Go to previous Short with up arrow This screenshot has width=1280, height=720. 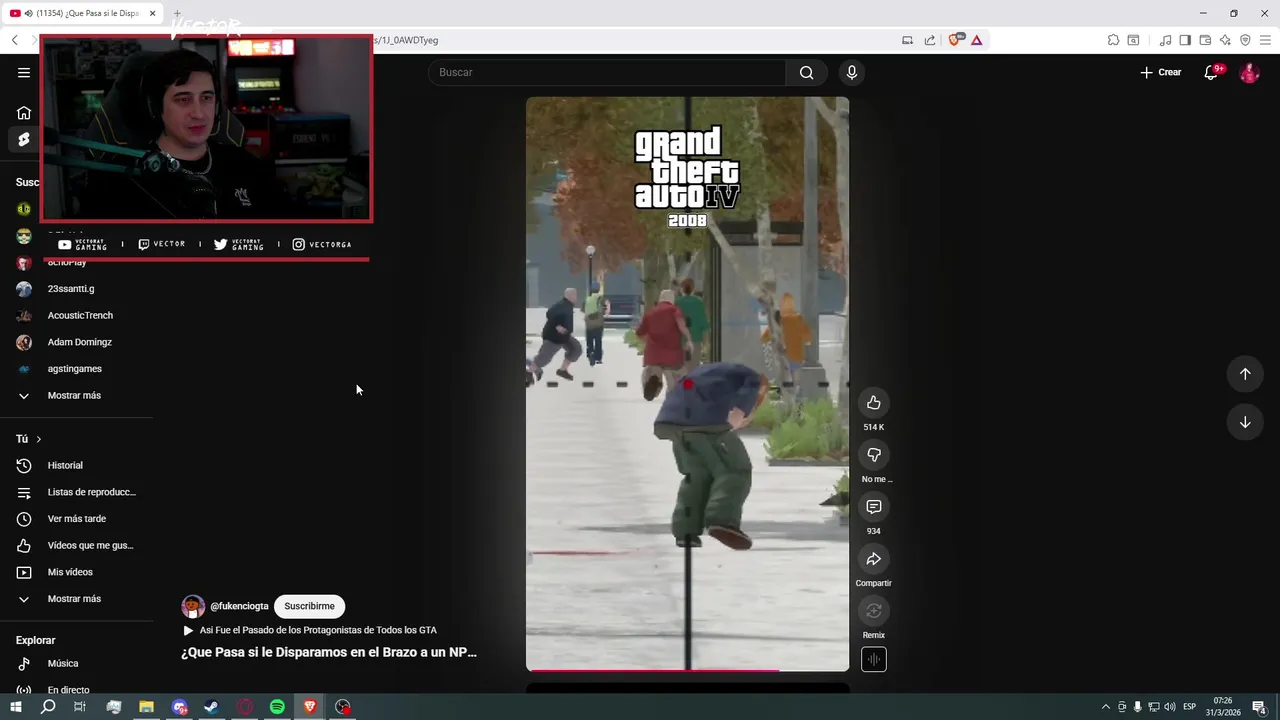pos(1245,373)
